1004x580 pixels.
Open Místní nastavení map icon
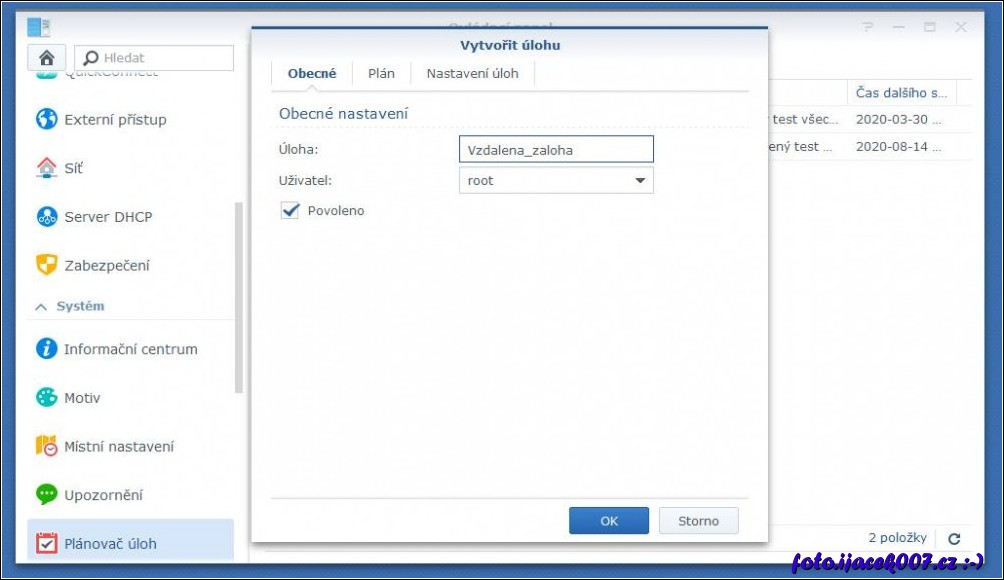(x=47, y=446)
